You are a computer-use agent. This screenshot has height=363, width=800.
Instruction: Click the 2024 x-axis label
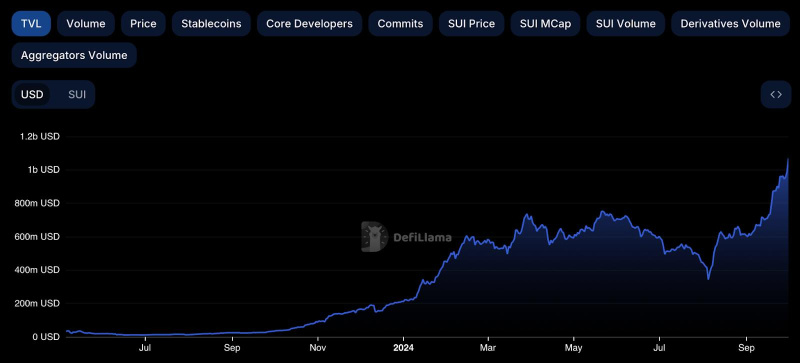pyautogui.click(x=403, y=348)
